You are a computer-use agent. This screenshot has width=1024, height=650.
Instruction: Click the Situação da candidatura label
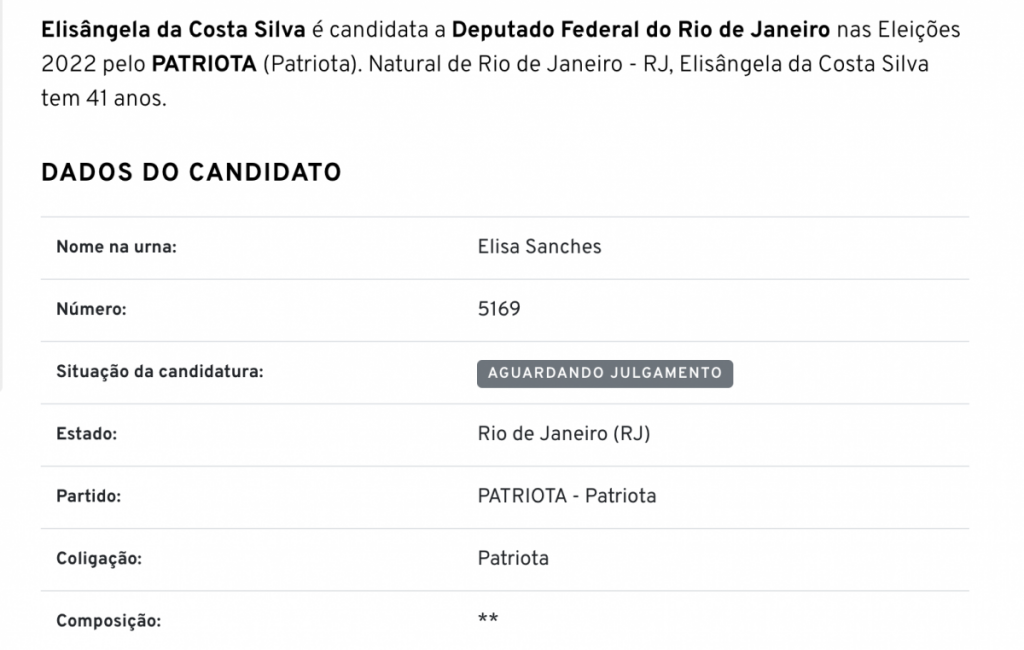click(x=159, y=372)
